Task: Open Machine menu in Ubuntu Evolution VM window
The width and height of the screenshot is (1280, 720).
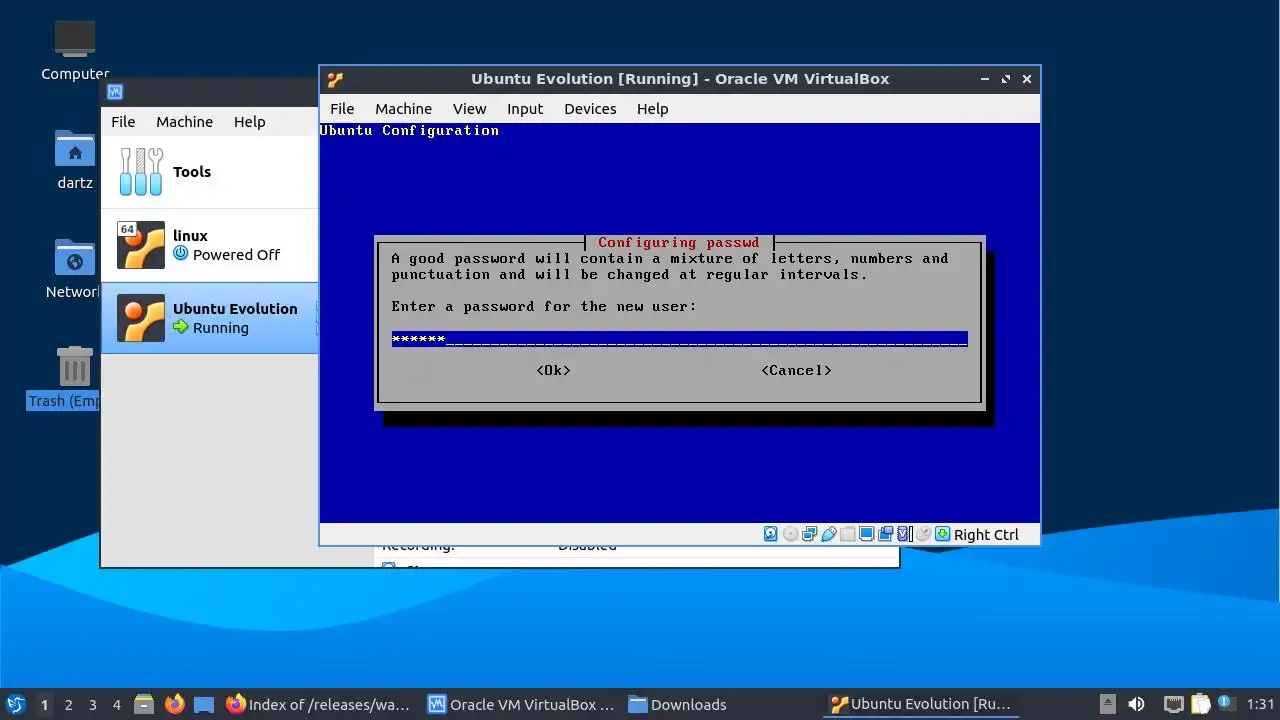Action: click(404, 109)
